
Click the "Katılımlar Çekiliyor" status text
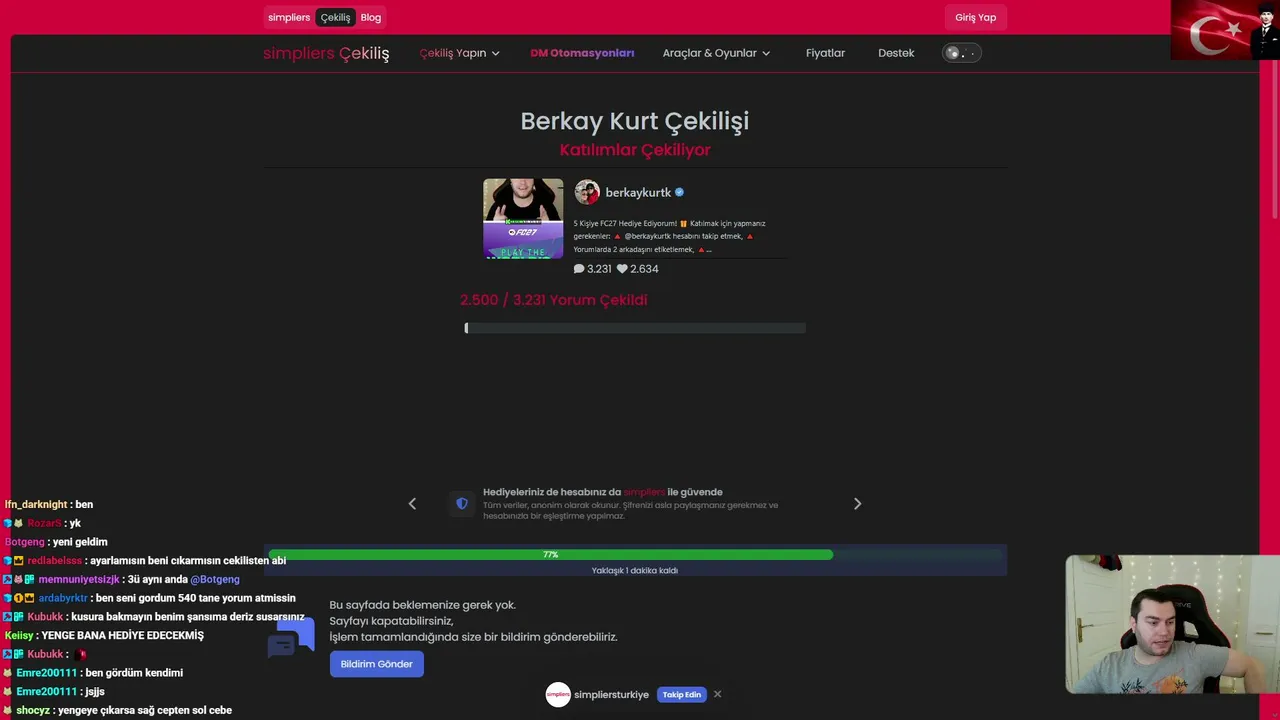[x=635, y=150]
